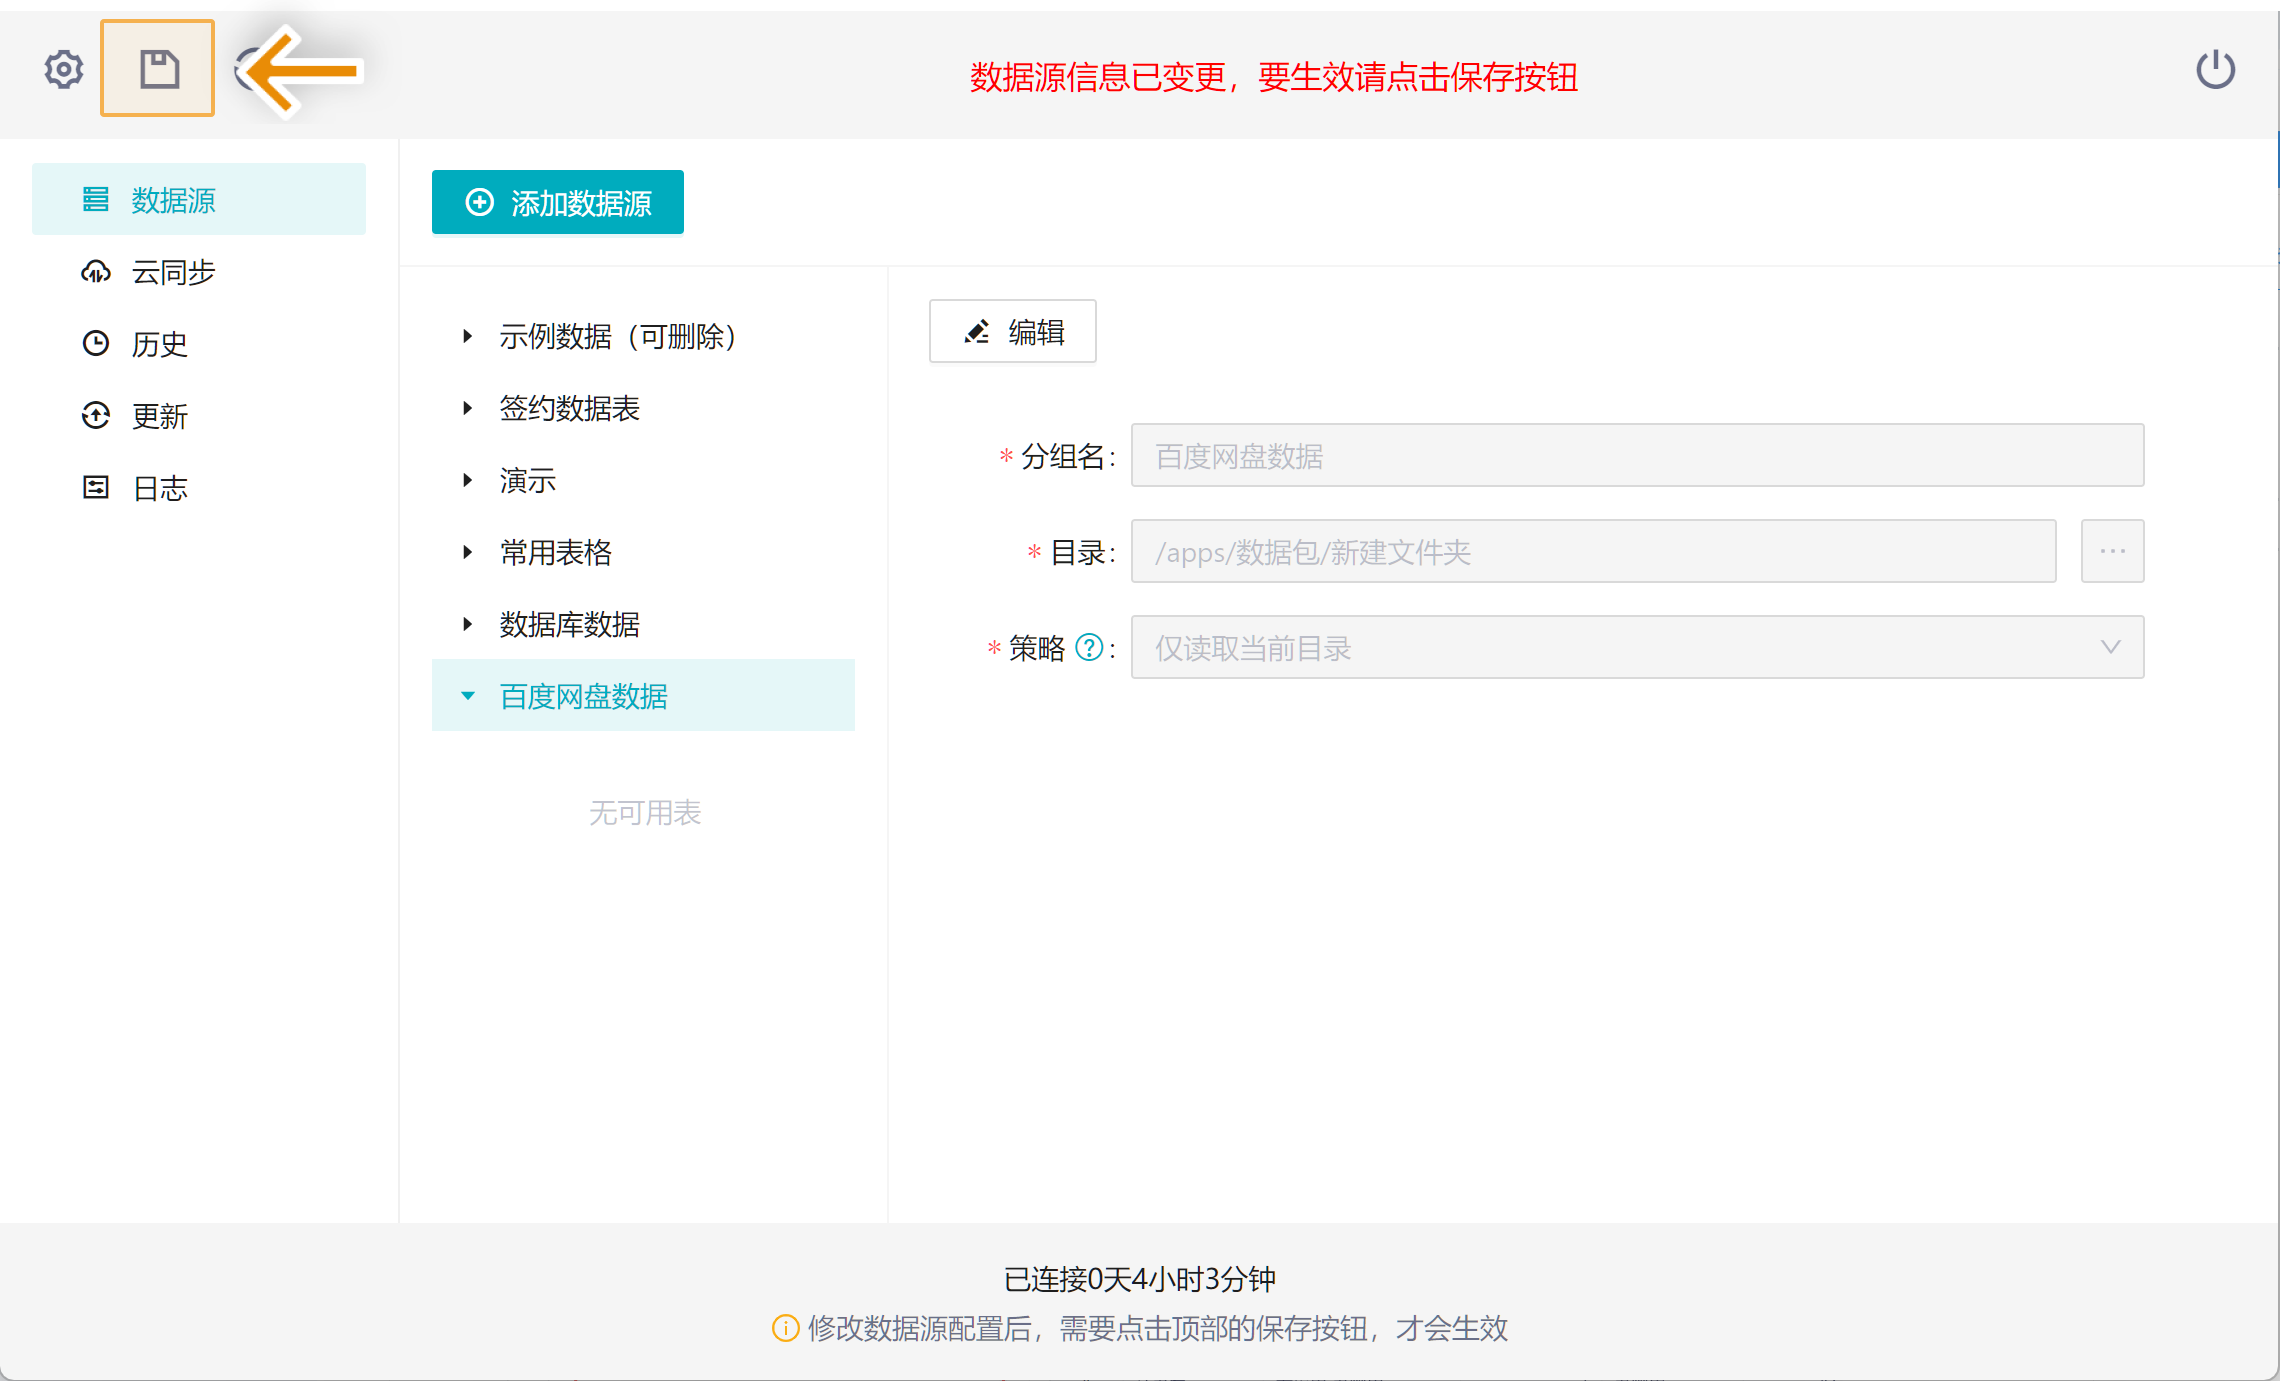Click the help question mark beside 策略
Screen dimensions: 2280x1381
1089,648
